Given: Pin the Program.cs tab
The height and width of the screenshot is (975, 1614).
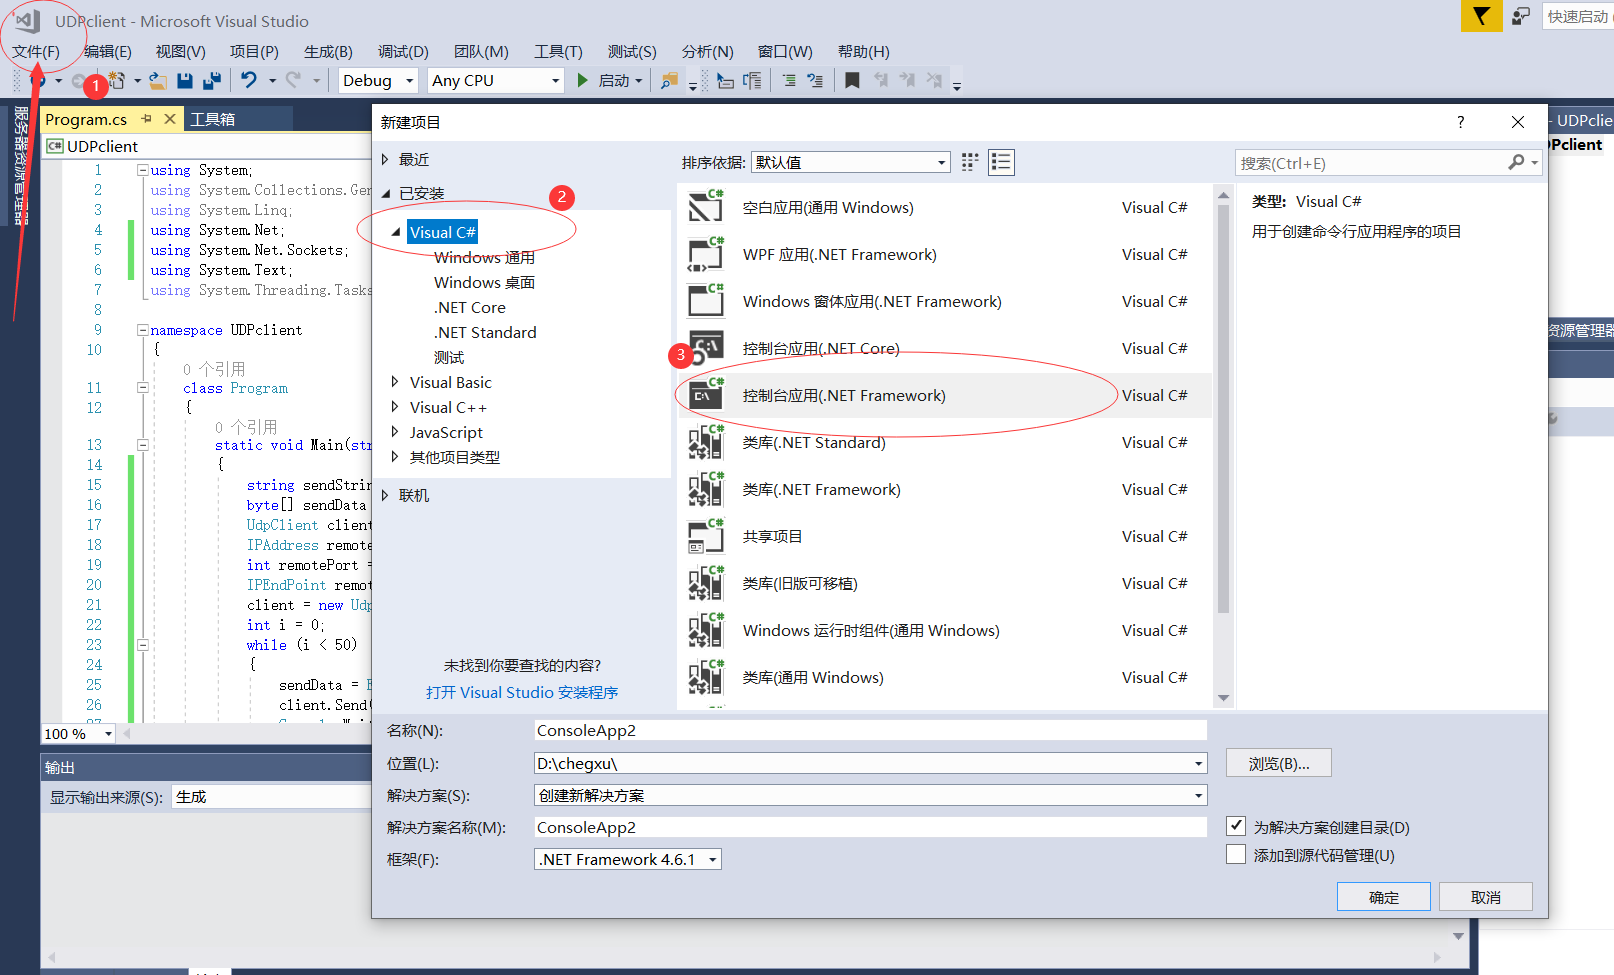Looking at the screenshot, I should click(147, 119).
